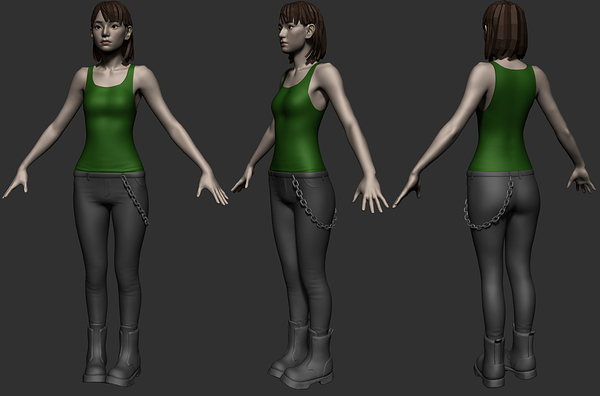Click the front-view model's outstretched left hand
Image resolution: width=600 pixels, height=396 pixels.
(x=212, y=187)
